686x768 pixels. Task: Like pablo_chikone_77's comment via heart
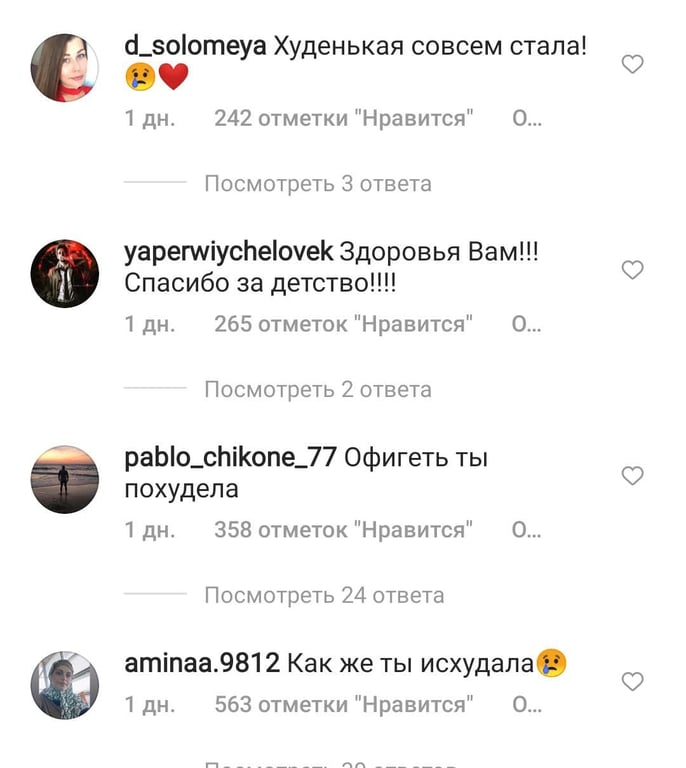pos(632,476)
